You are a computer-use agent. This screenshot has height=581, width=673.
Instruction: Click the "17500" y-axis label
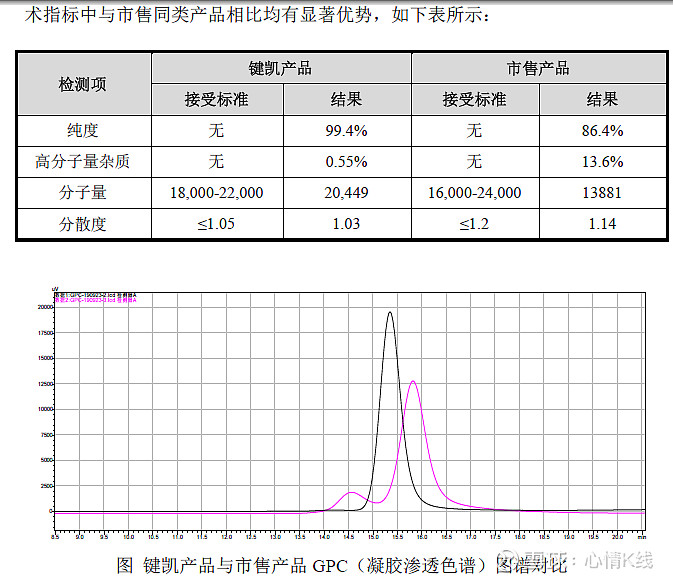(45, 333)
